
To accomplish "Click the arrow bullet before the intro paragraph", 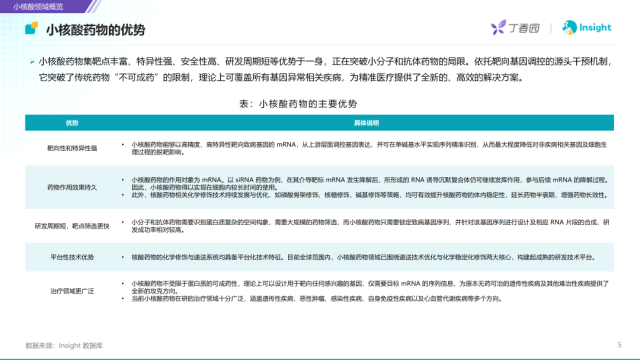I will [32, 62].
